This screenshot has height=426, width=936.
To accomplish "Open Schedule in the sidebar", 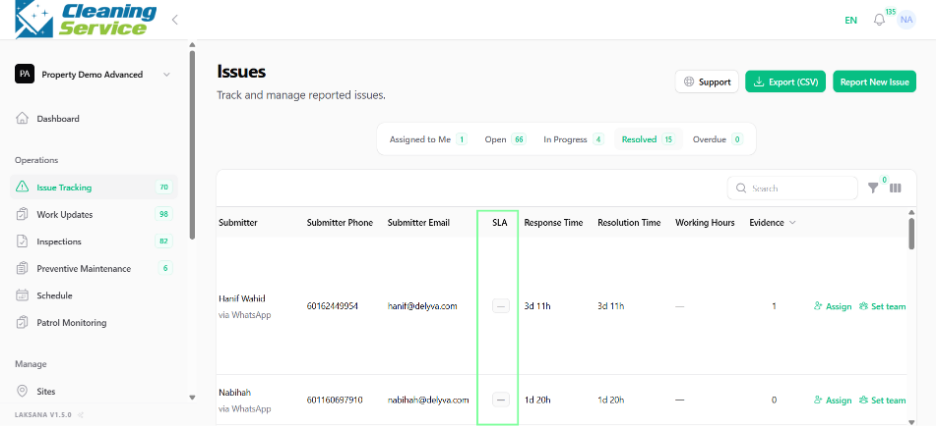I will [x=94, y=295].
